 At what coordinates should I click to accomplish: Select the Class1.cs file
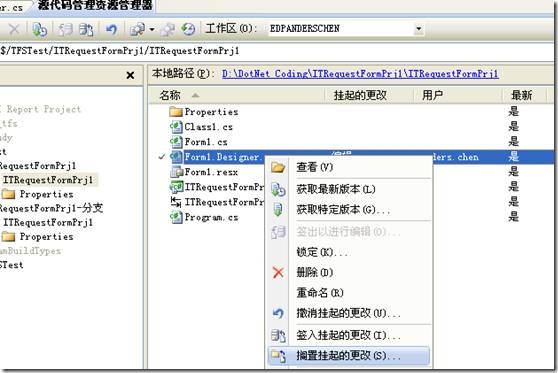[x=209, y=127]
